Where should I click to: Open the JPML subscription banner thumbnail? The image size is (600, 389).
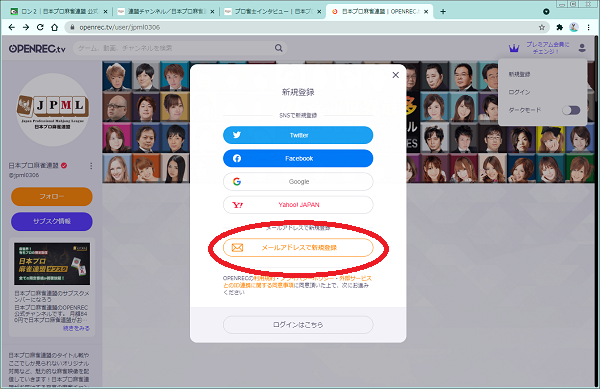point(52,264)
